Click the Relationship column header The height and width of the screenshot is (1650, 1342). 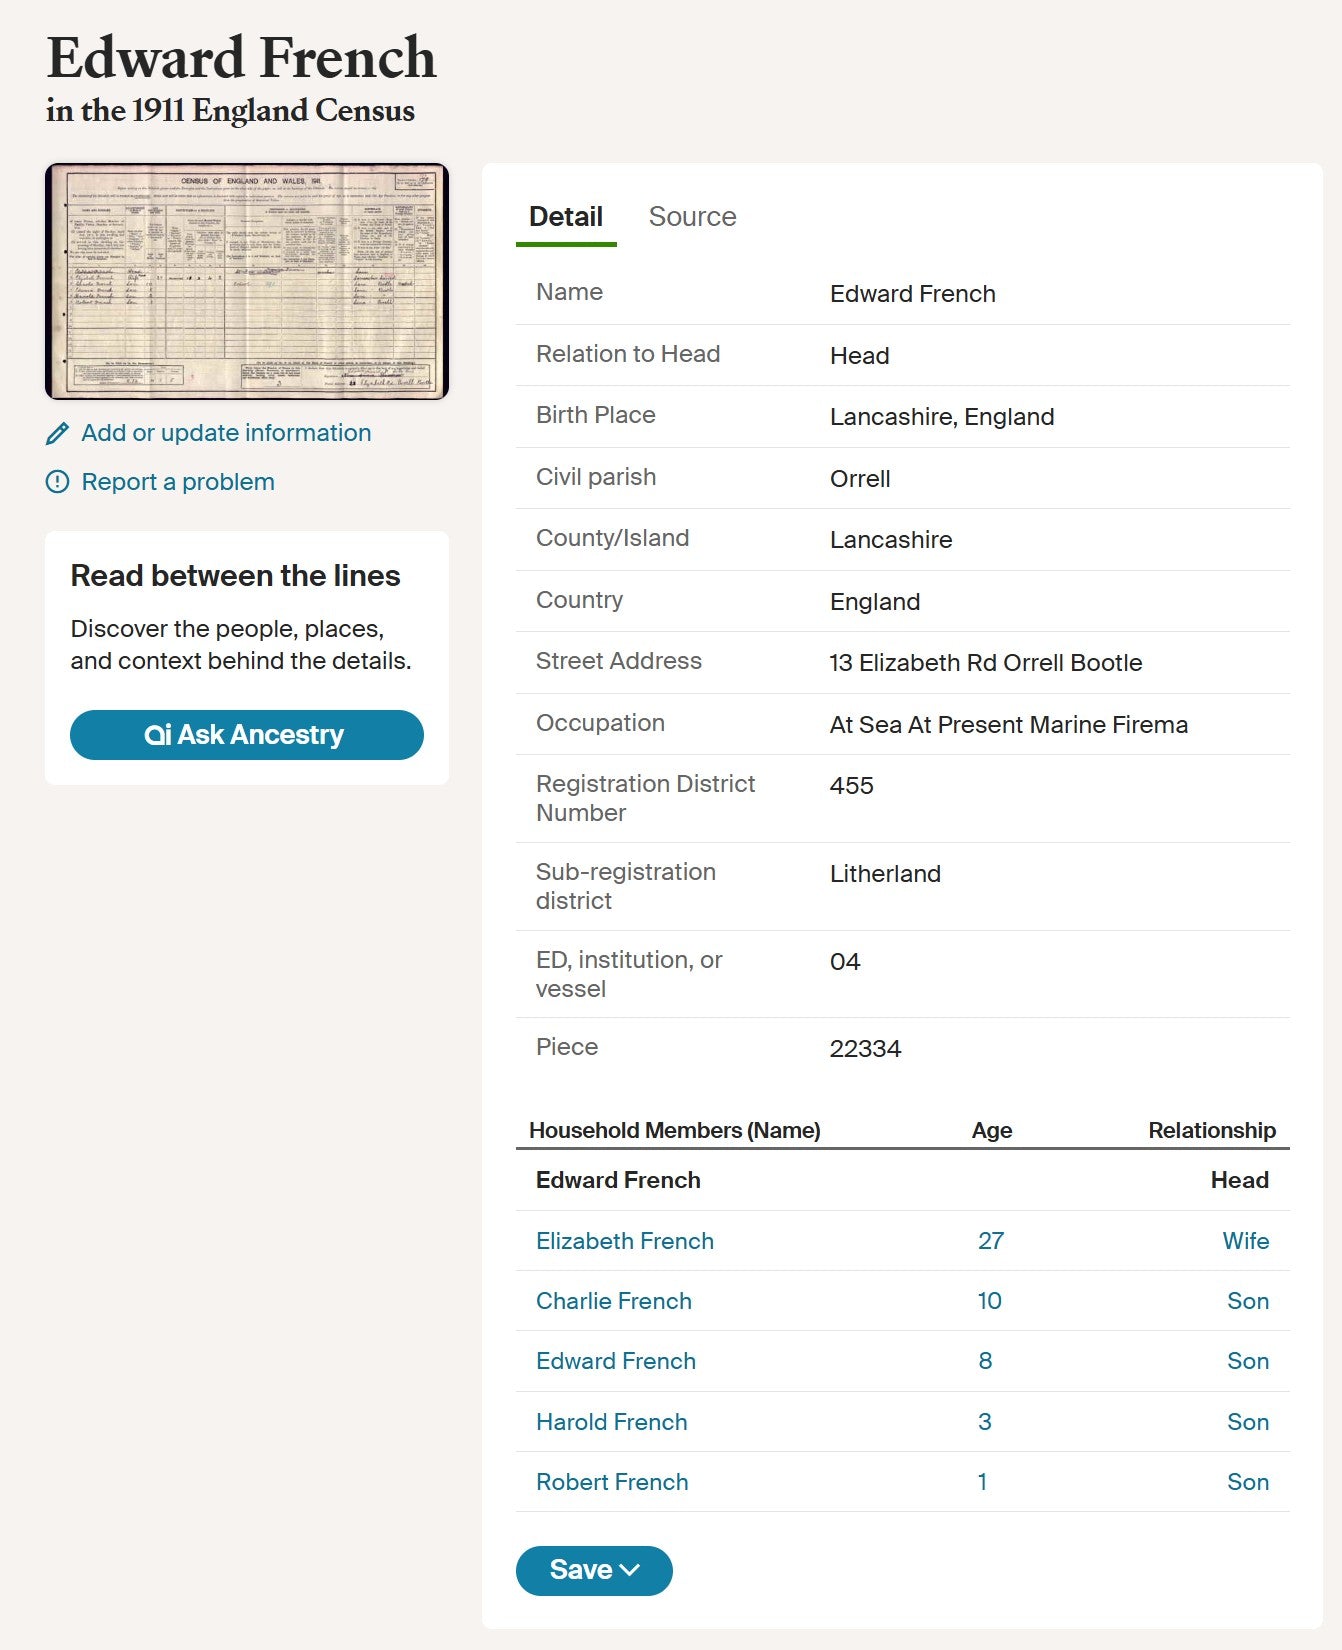point(1212,1131)
